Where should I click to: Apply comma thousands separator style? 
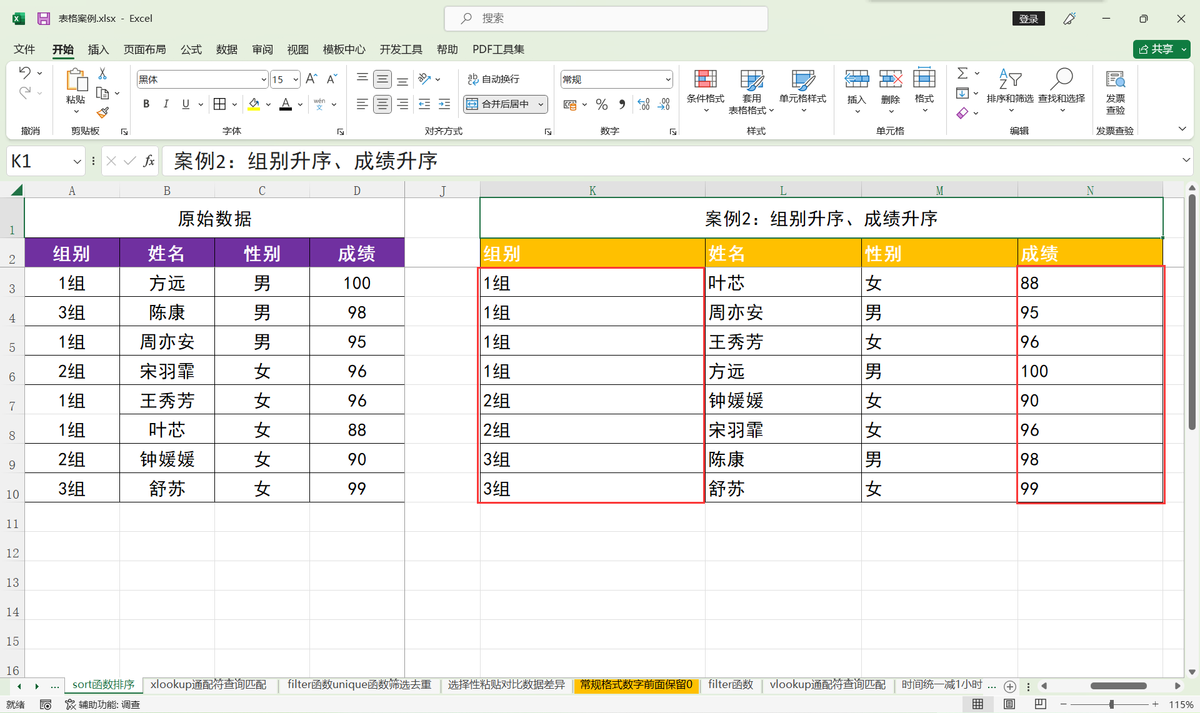pos(621,104)
